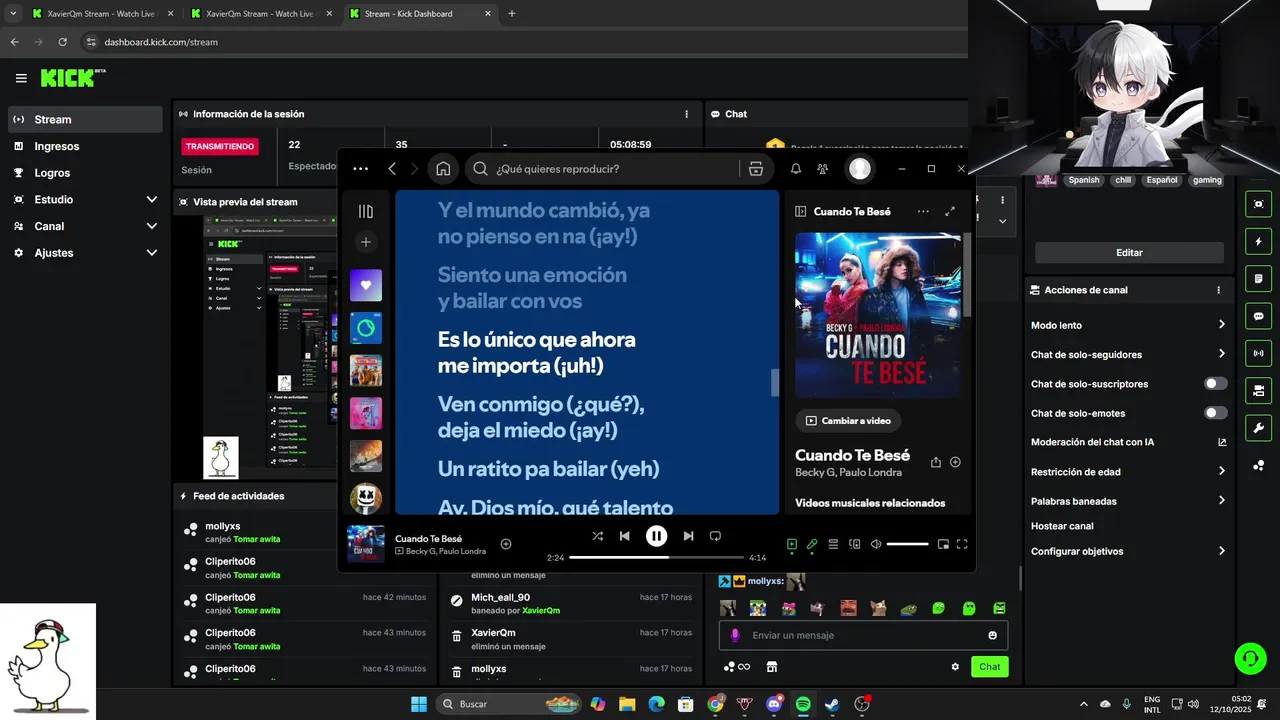Viewport: 1280px width, 720px height.
Task: Open the Spotify queue icon
Action: pos(833,544)
